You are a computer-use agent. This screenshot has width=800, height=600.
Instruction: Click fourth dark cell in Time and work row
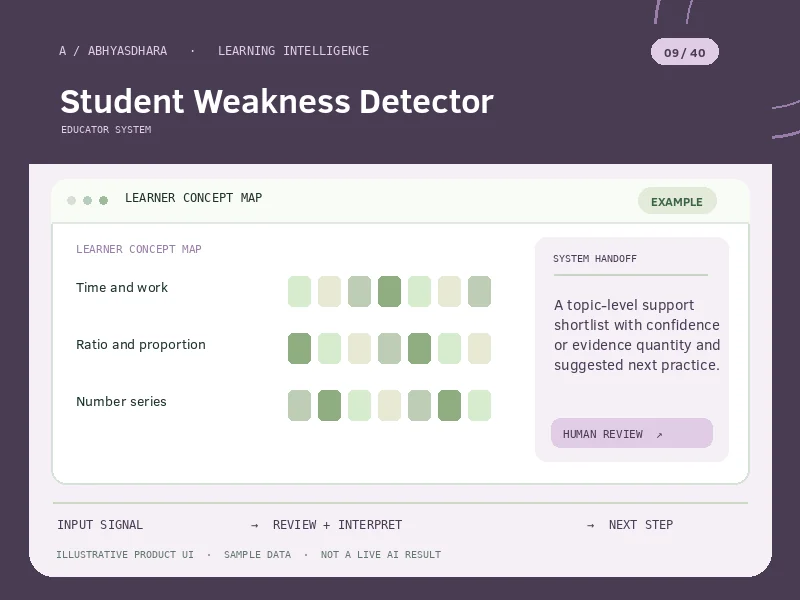coord(389,291)
